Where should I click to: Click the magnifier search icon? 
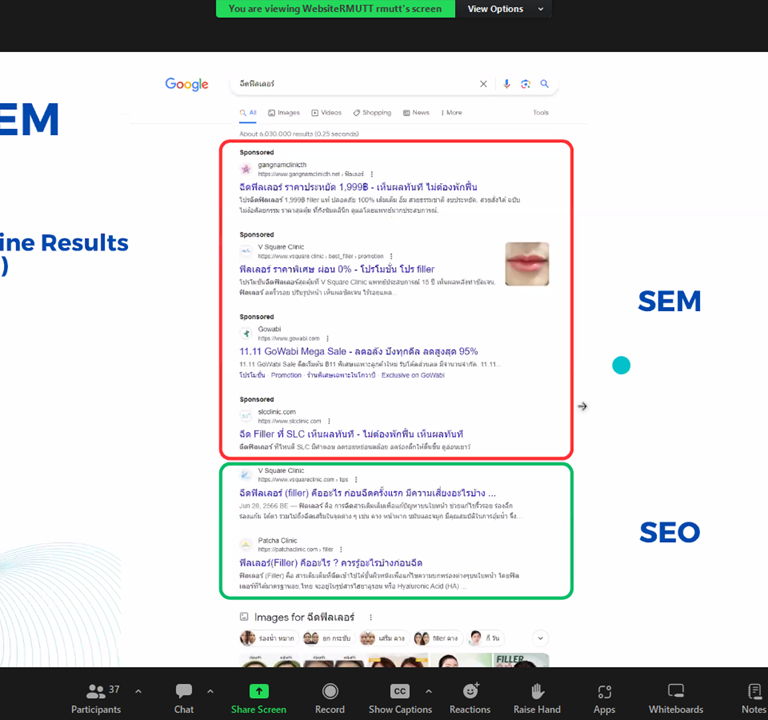(544, 84)
